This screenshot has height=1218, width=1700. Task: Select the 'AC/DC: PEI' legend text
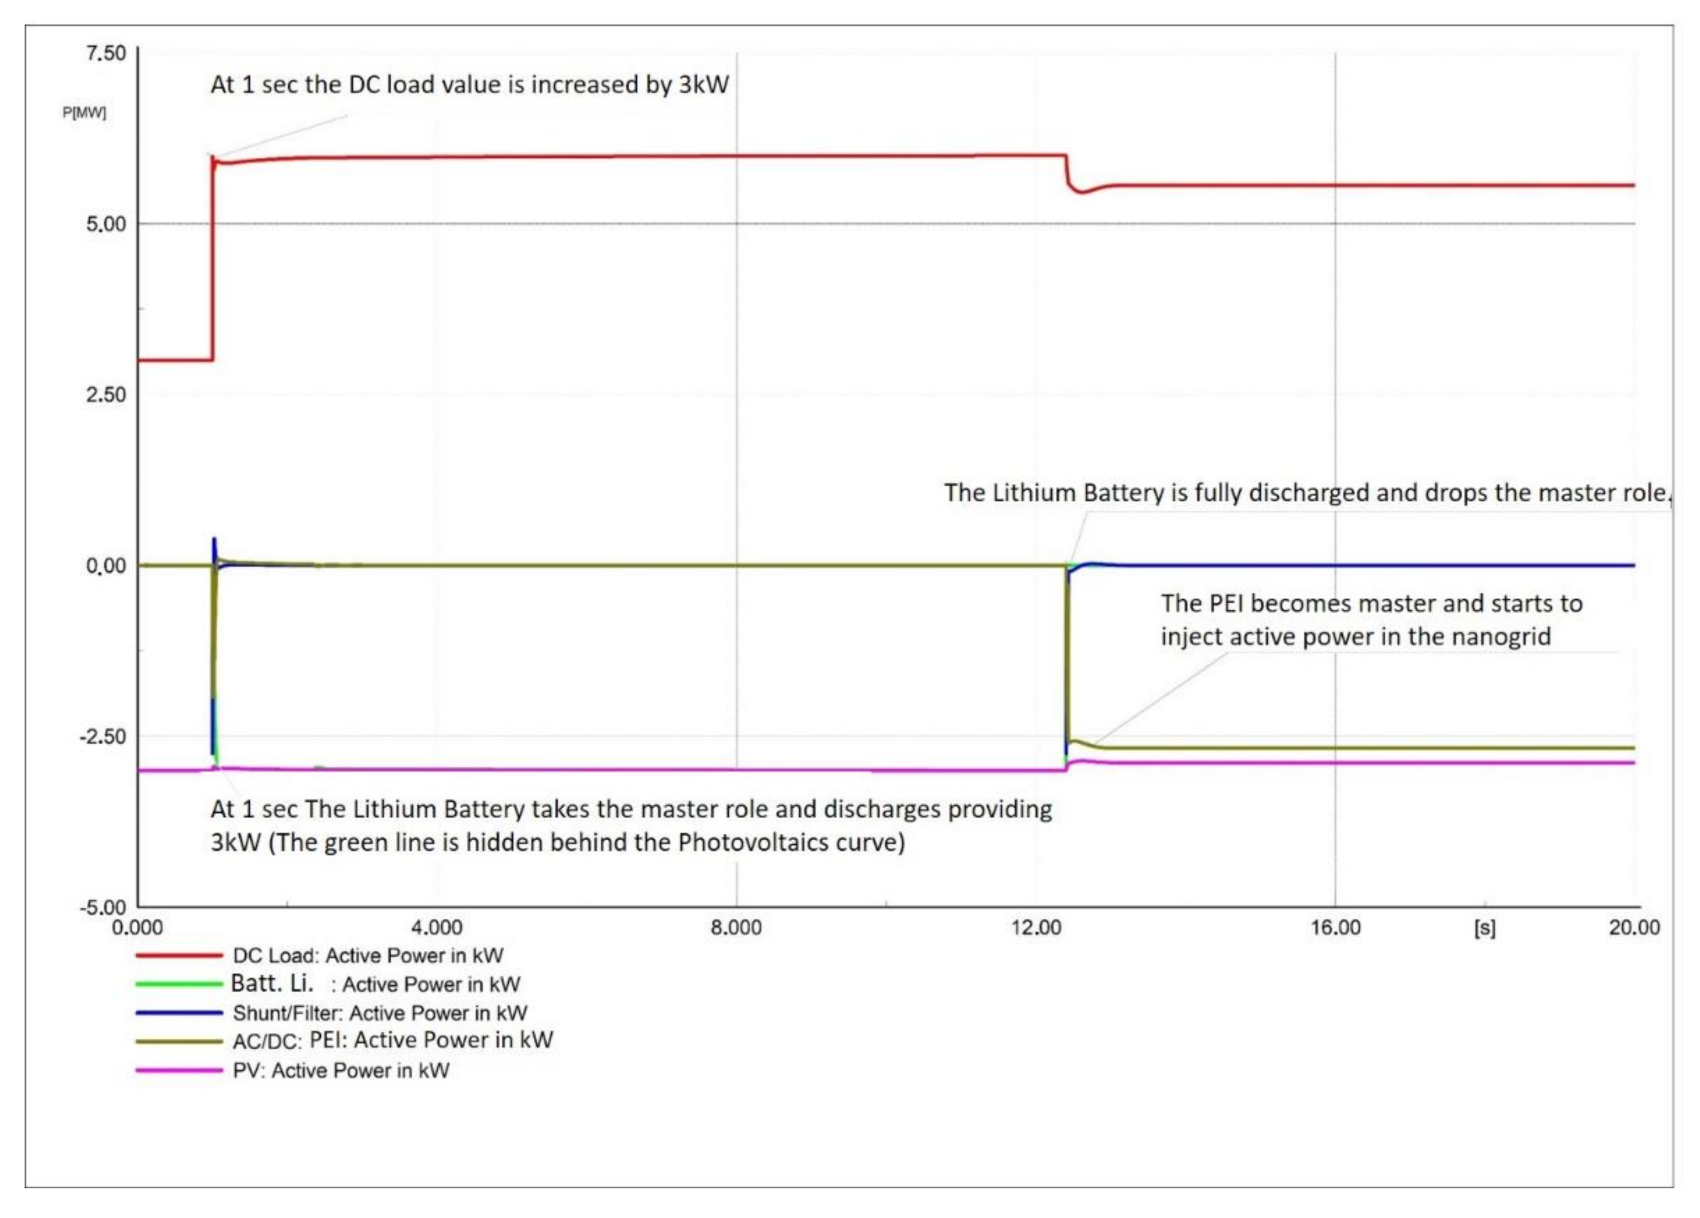click(x=392, y=1041)
